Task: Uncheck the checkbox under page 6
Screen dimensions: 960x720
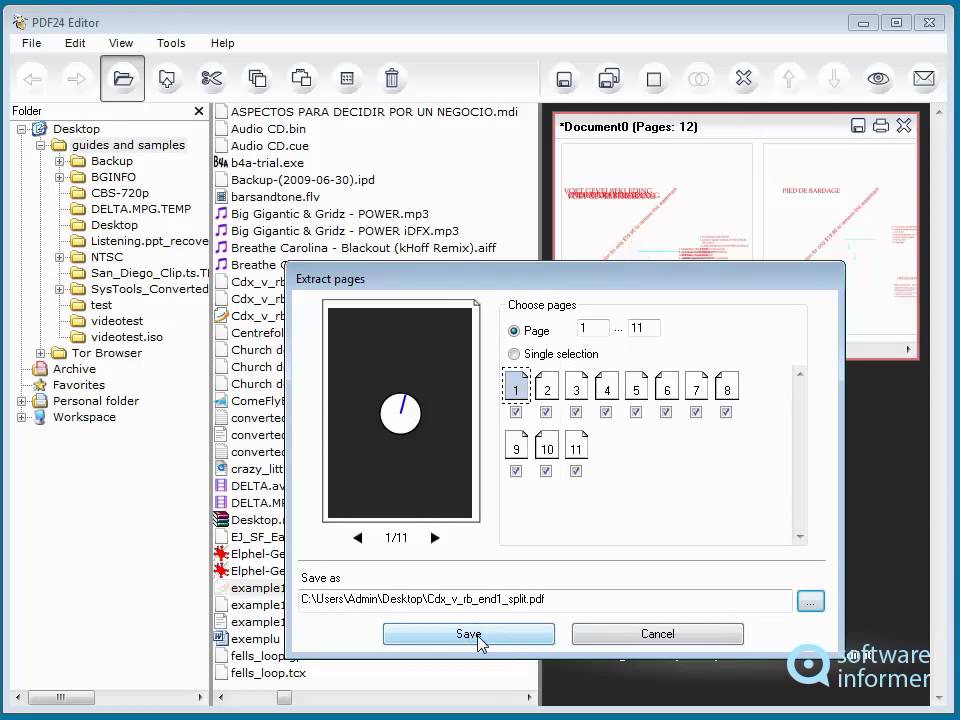Action: [666, 412]
